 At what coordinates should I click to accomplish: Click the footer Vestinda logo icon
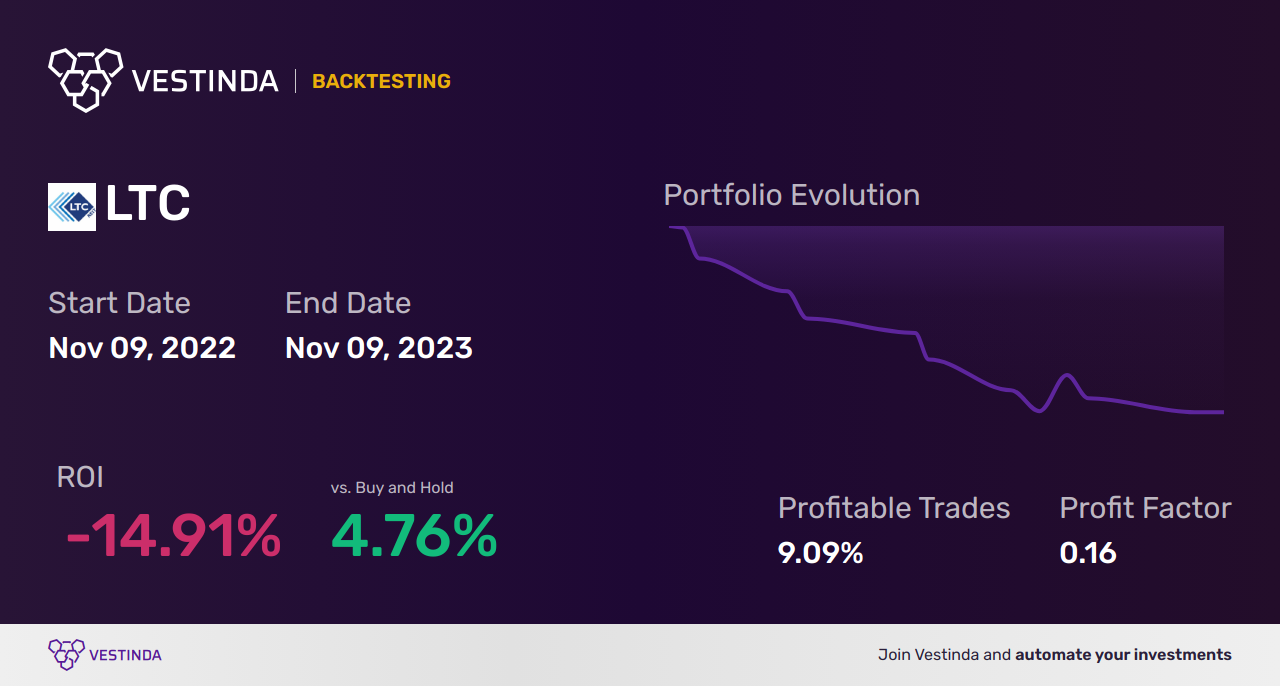[x=66, y=655]
